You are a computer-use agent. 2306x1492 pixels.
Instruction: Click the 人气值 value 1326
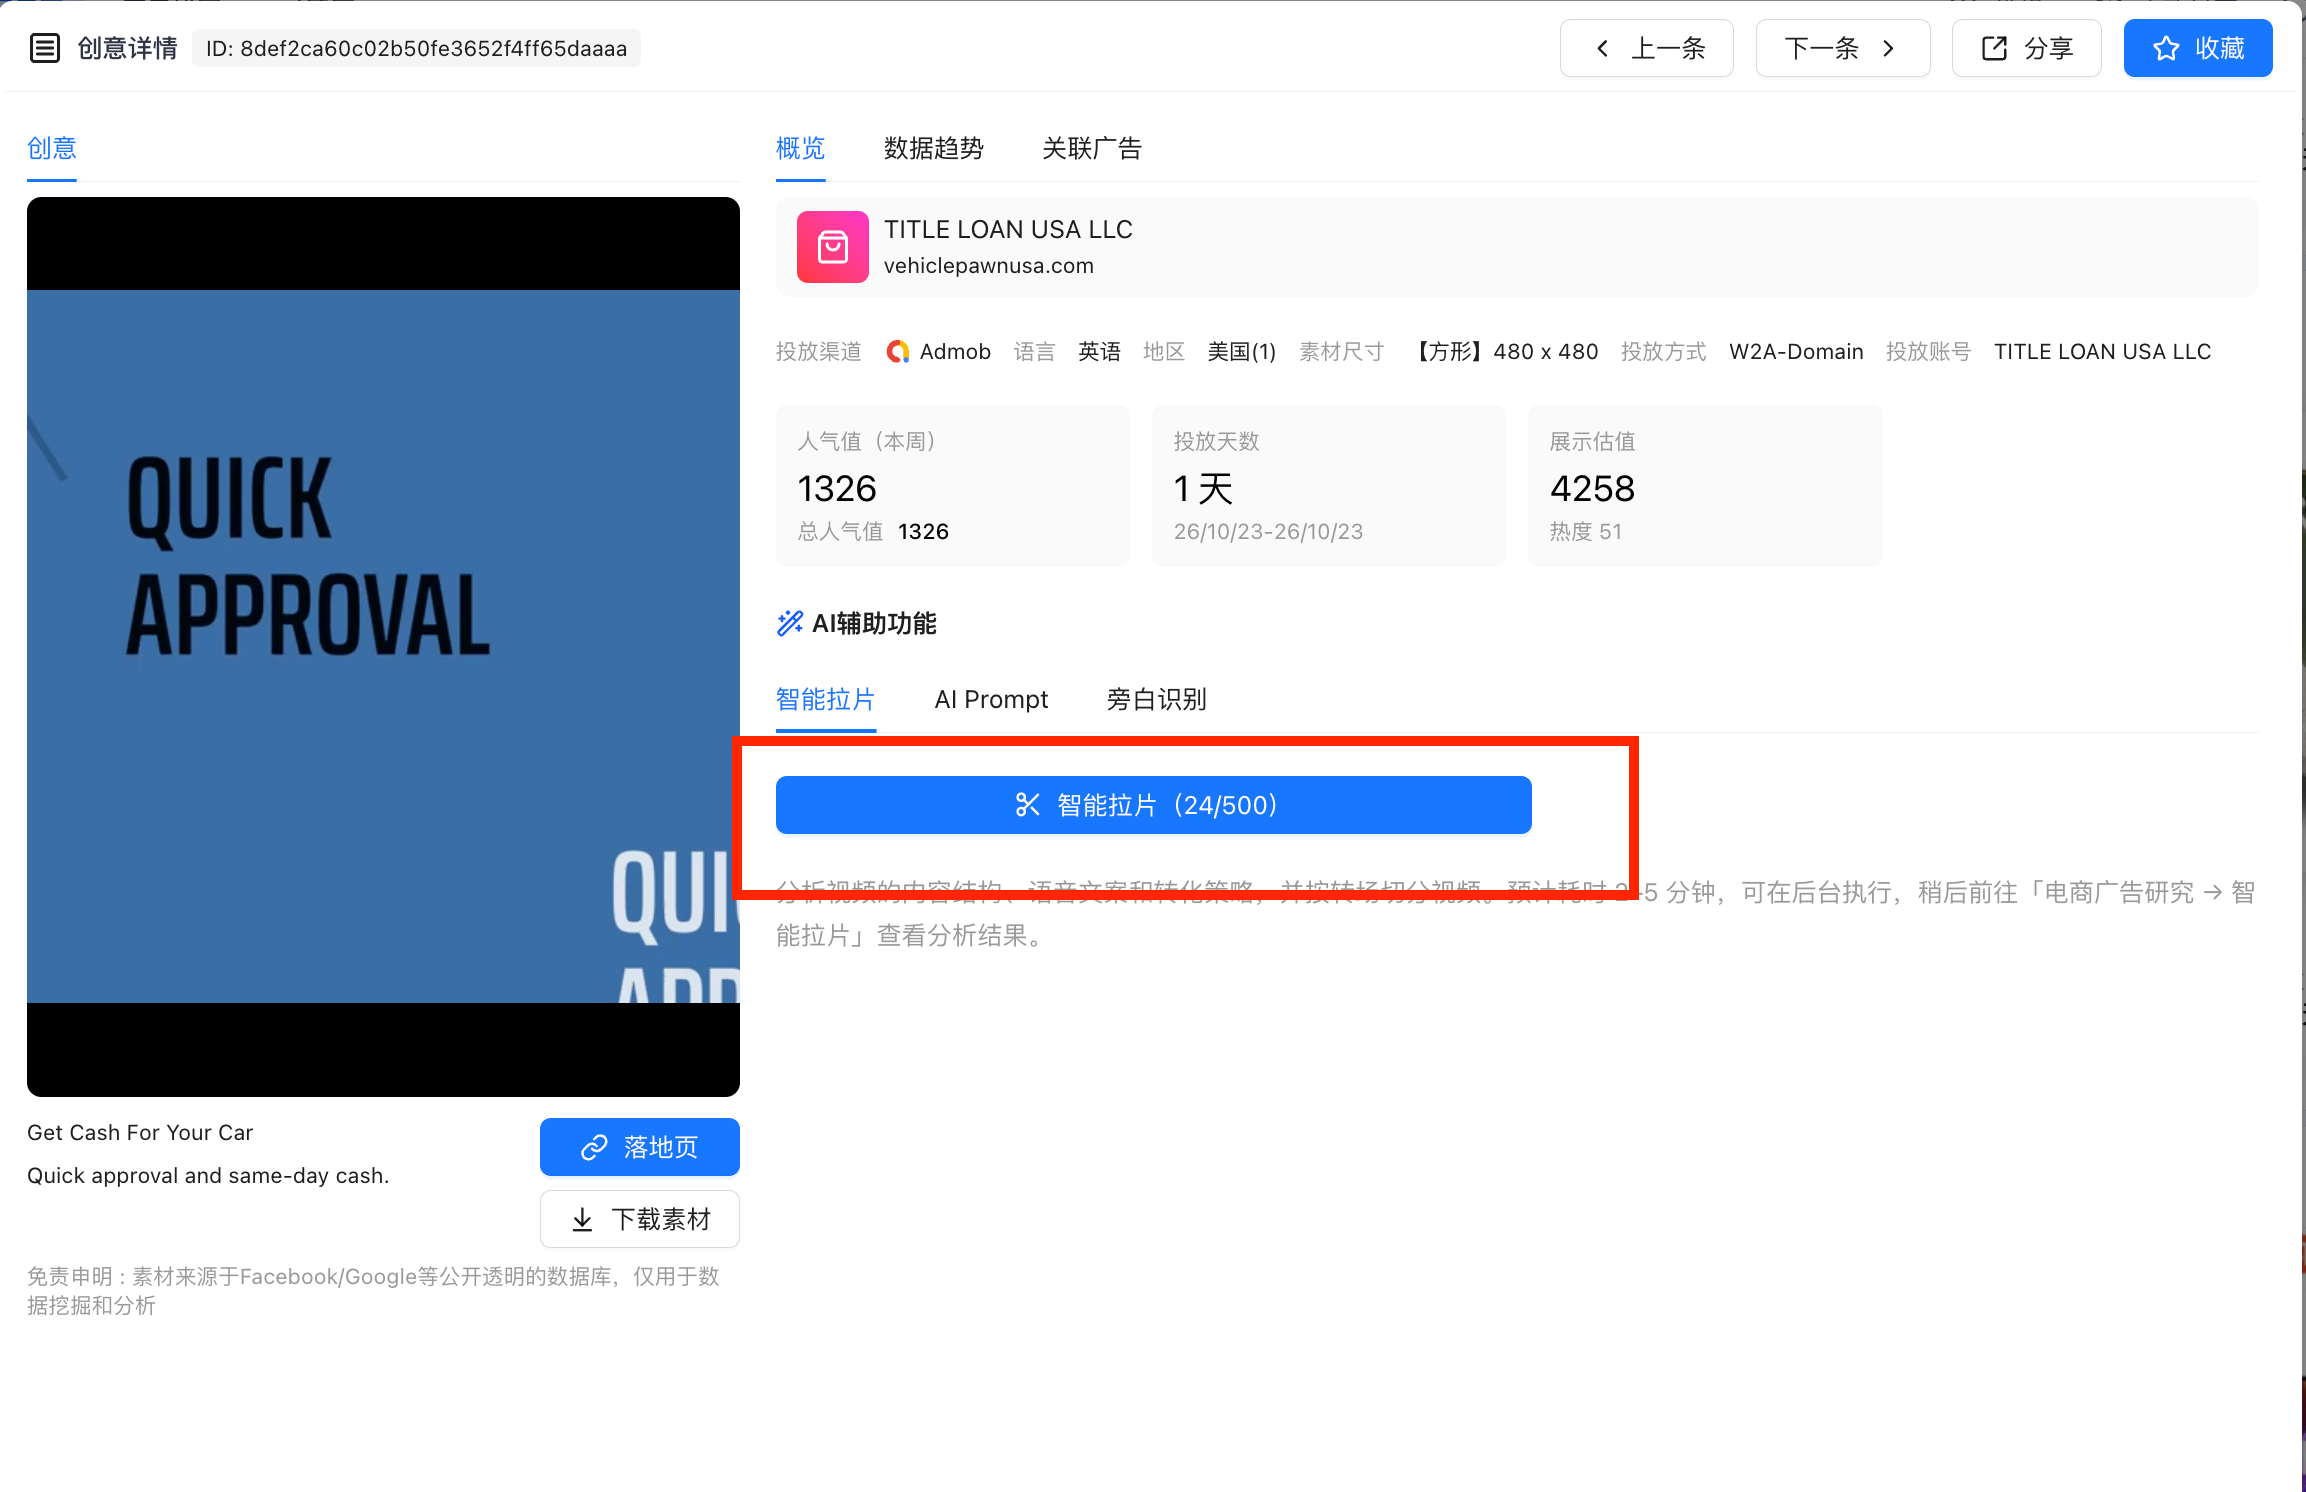coord(837,488)
